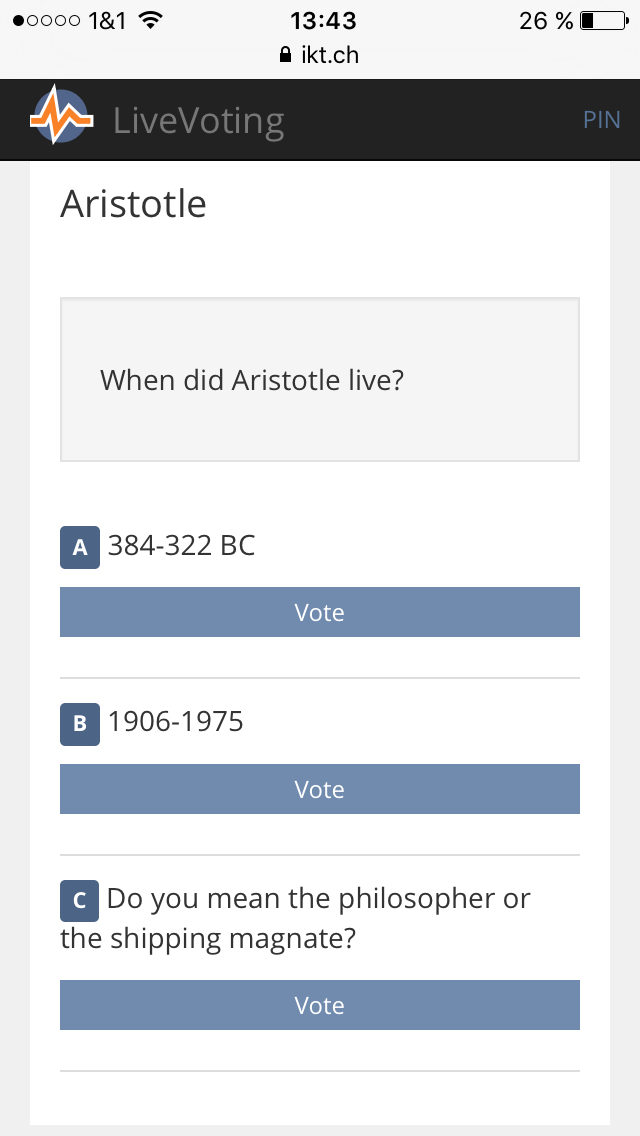This screenshot has height=1136, width=640.
Task: Tap the ikt.ch address bar
Action: (x=320, y=55)
